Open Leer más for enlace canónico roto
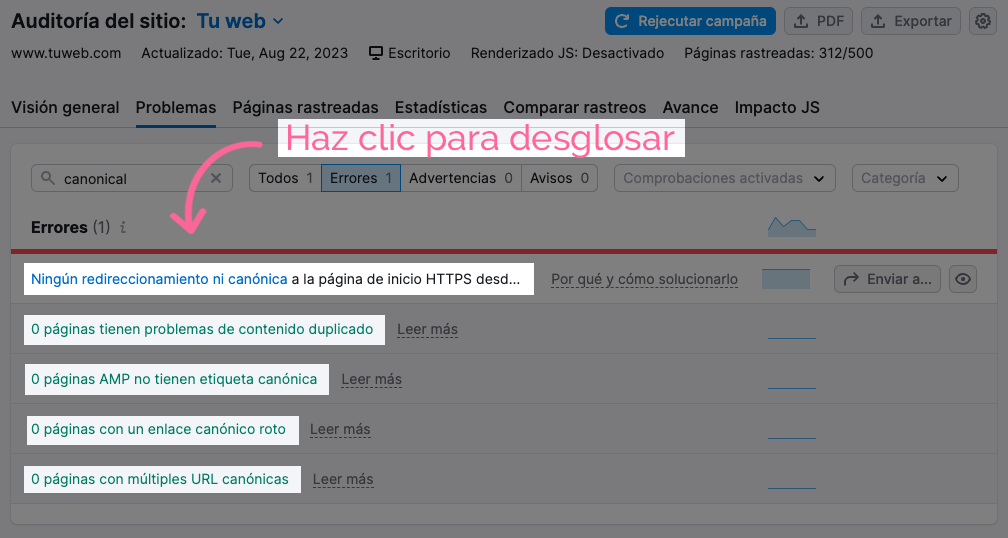 click(x=340, y=429)
